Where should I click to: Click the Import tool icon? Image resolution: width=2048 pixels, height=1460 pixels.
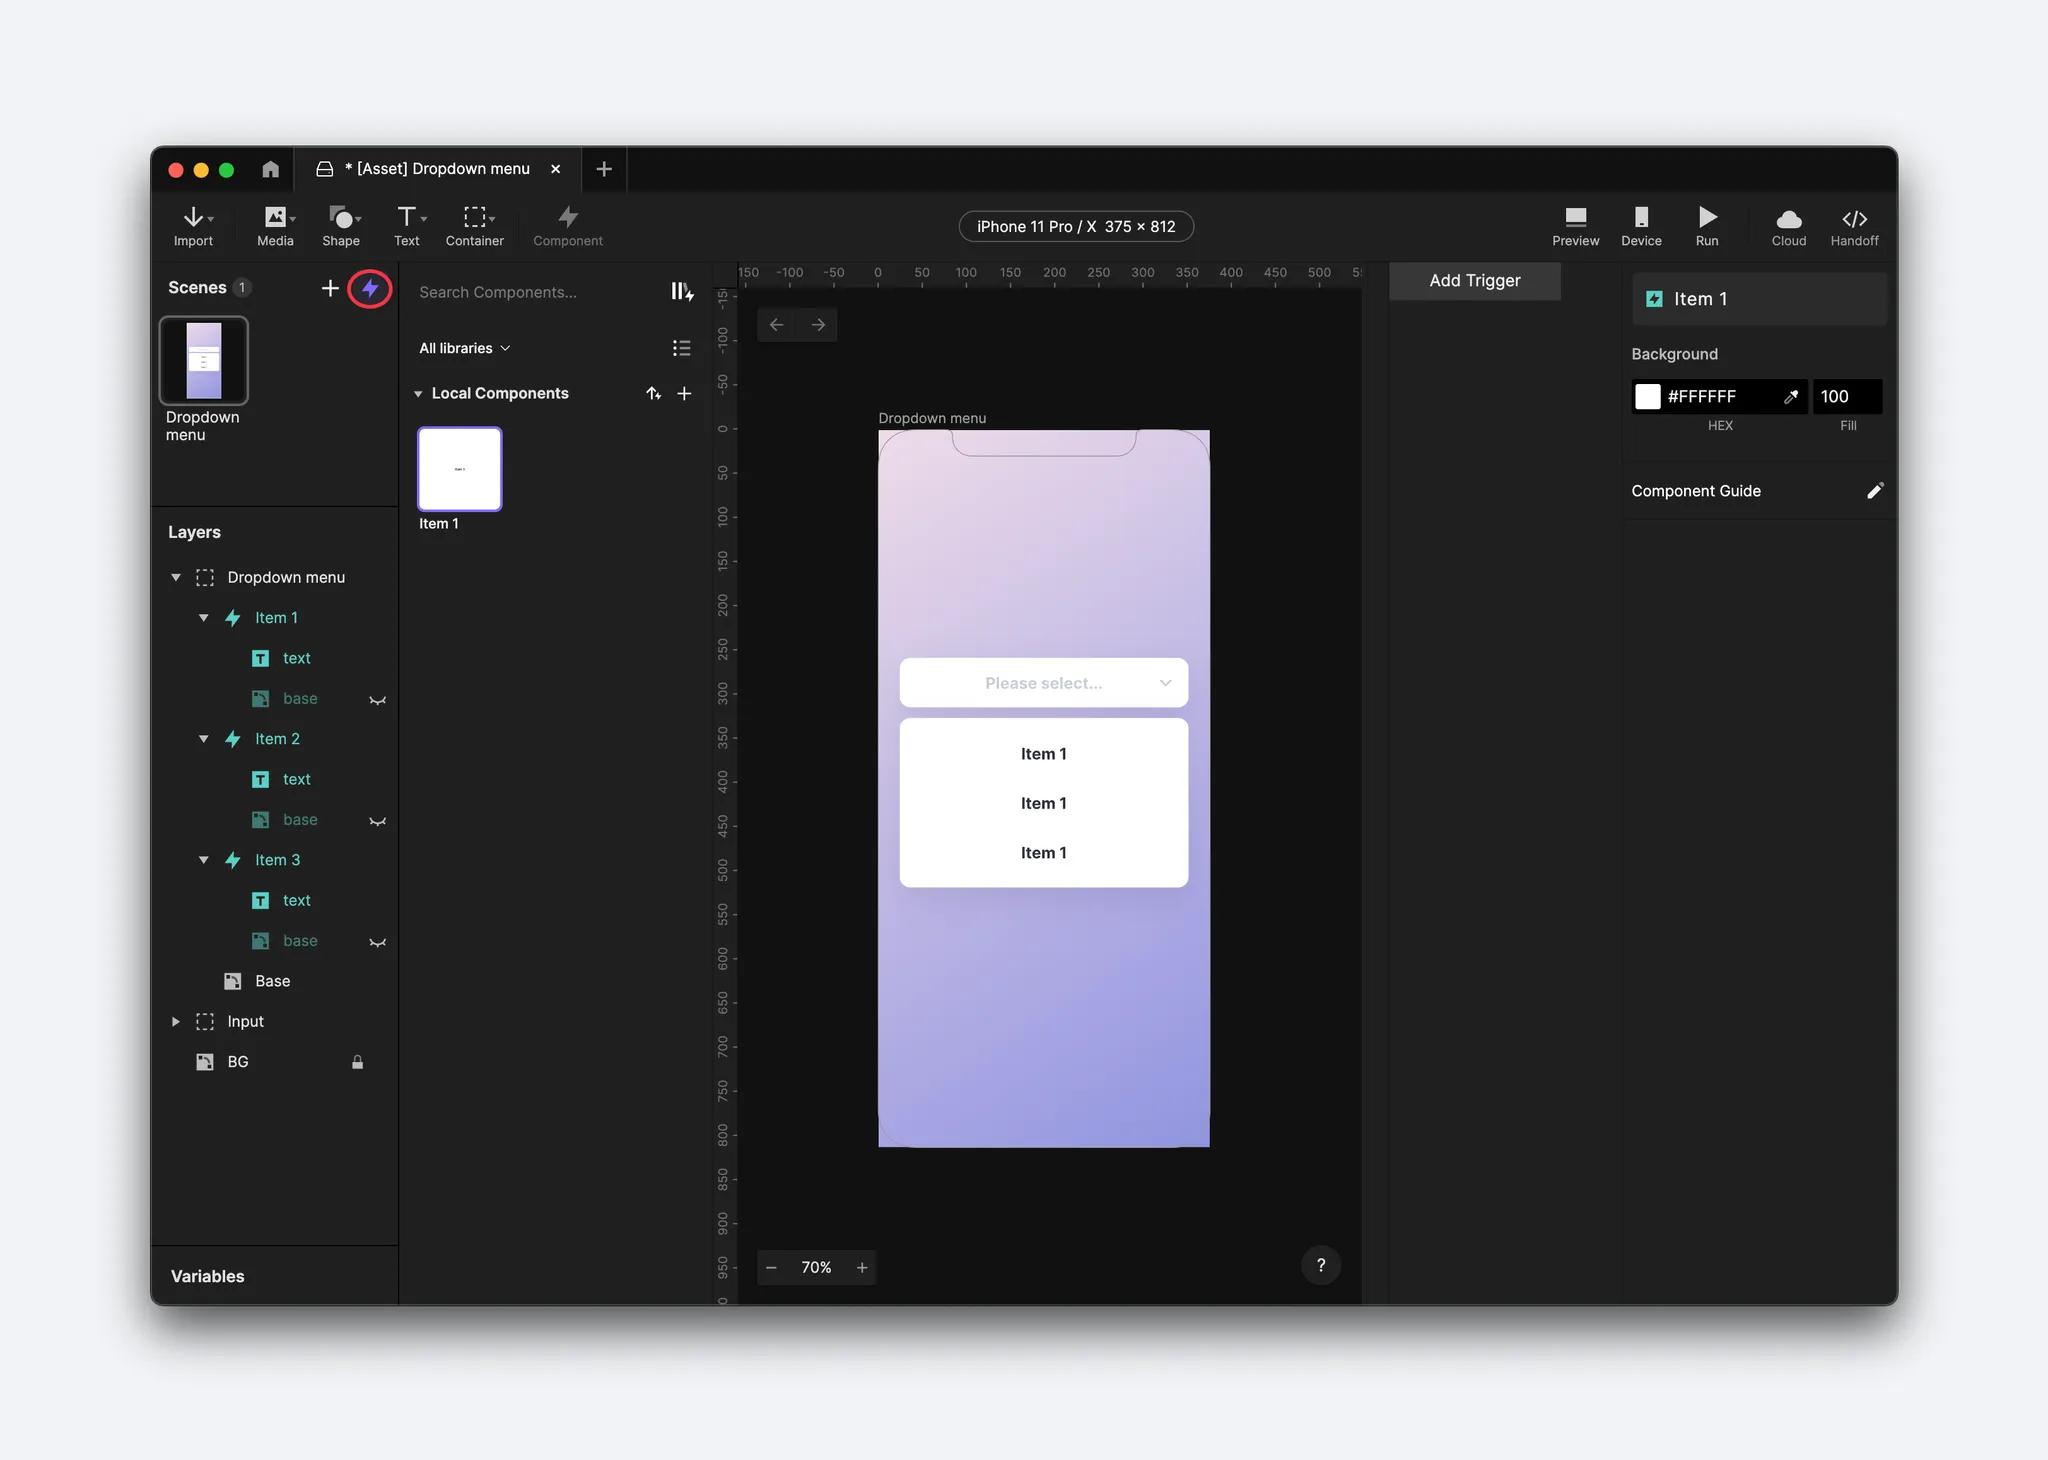click(193, 224)
